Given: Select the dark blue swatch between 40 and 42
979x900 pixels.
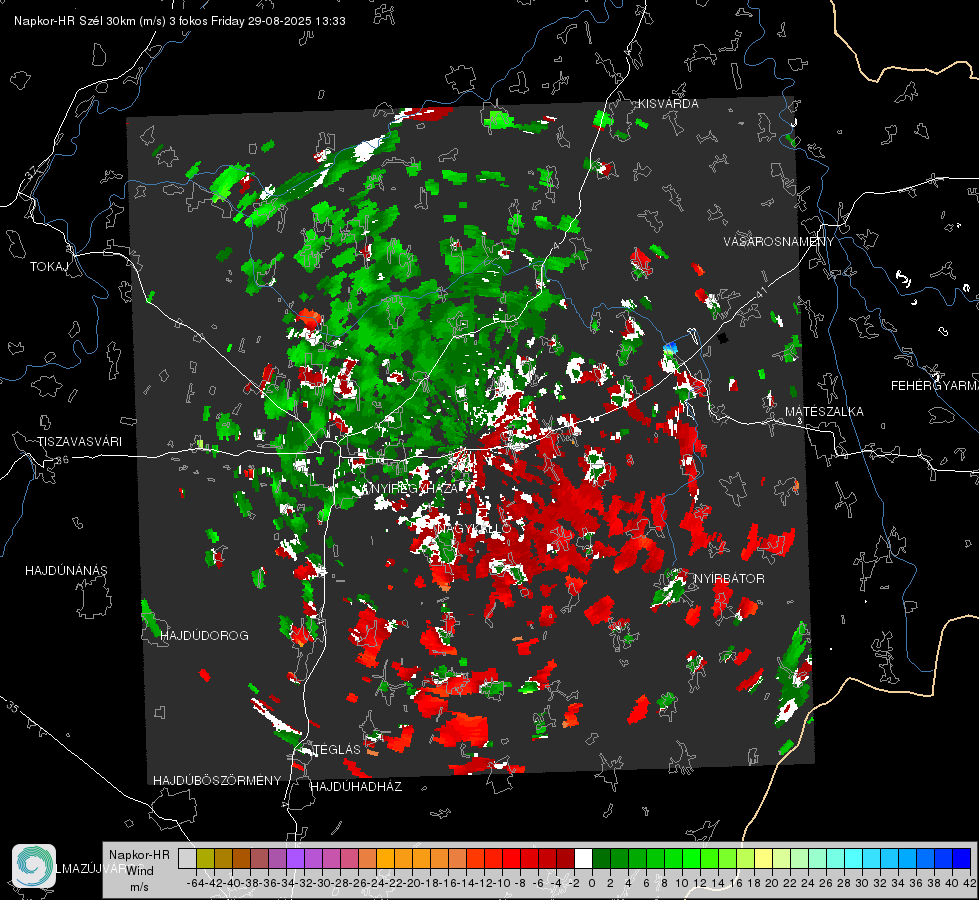Looking at the screenshot, I should click(962, 858).
